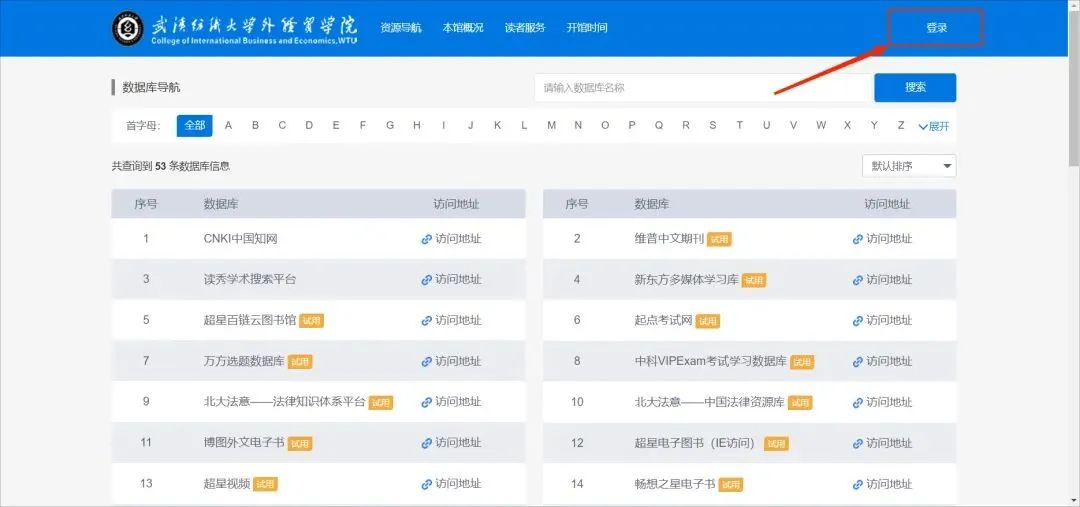Open 访问地址 link for 博图外文电子书
The width and height of the screenshot is (1080, 507).
pos(451,442)
